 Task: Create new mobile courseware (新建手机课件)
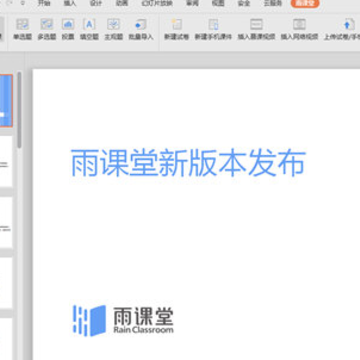pos(213,29)
